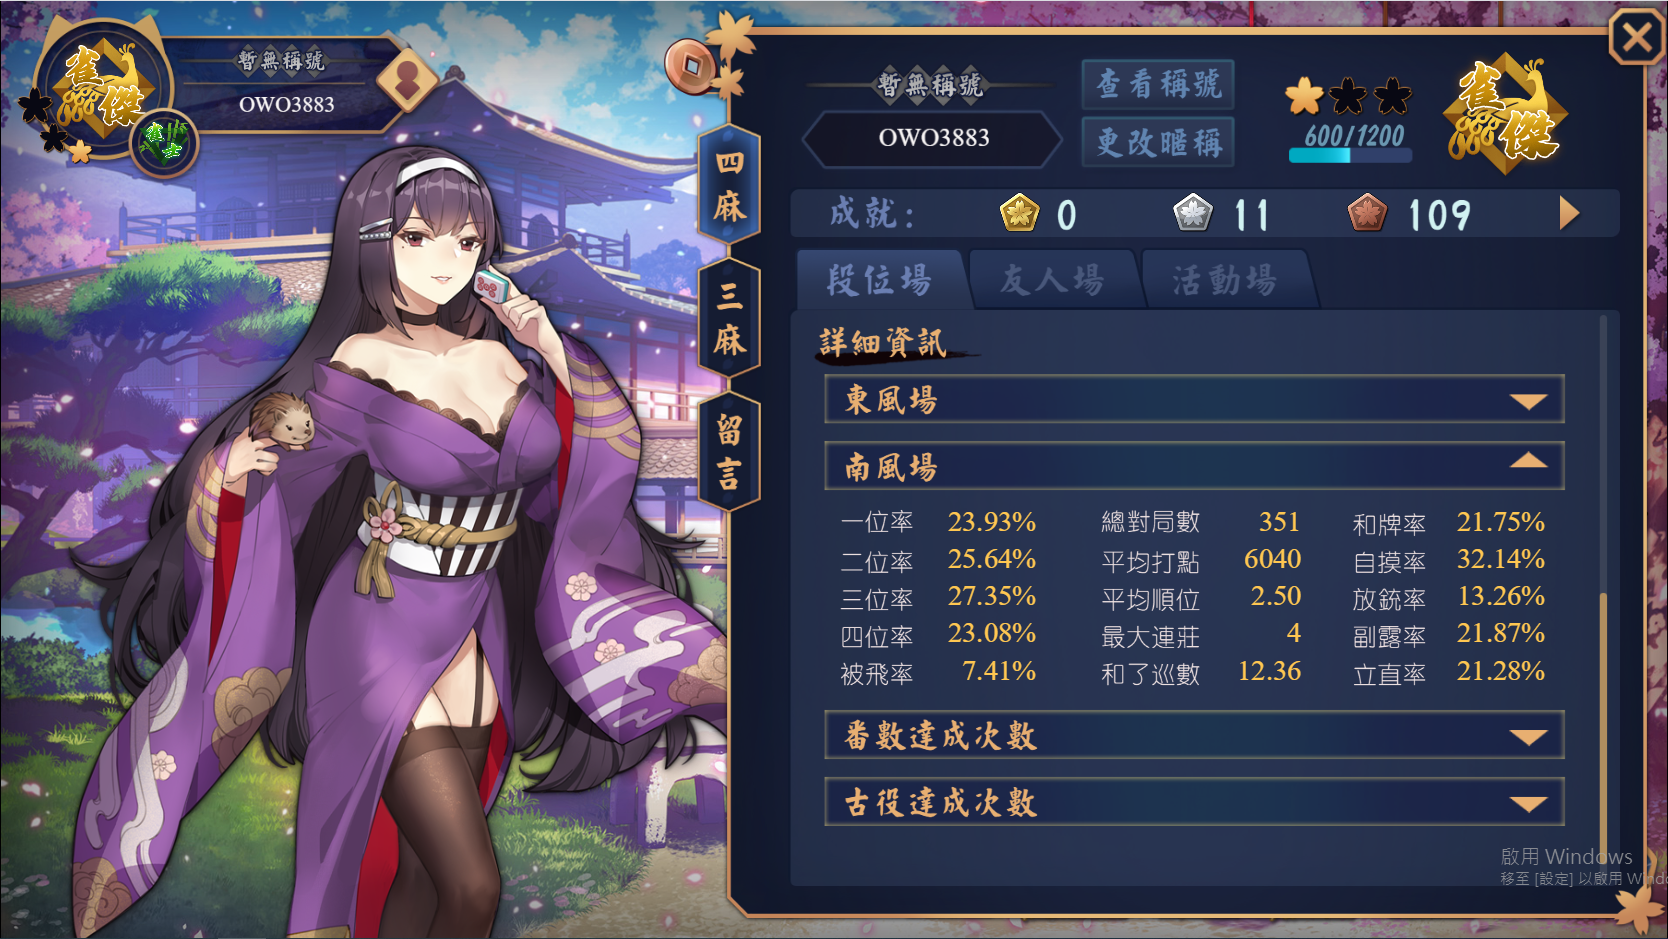Click the 600/1200 rank progress bar
This screenshot has width=1668, height=939.
pos(1351,155)
